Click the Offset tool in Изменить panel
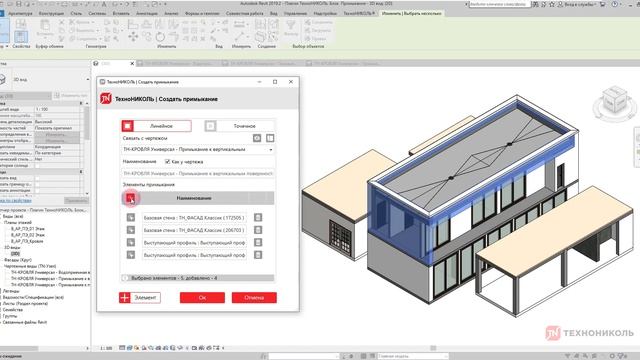The image size is (640, 360). pyautogui.click(x=146, y=24)
